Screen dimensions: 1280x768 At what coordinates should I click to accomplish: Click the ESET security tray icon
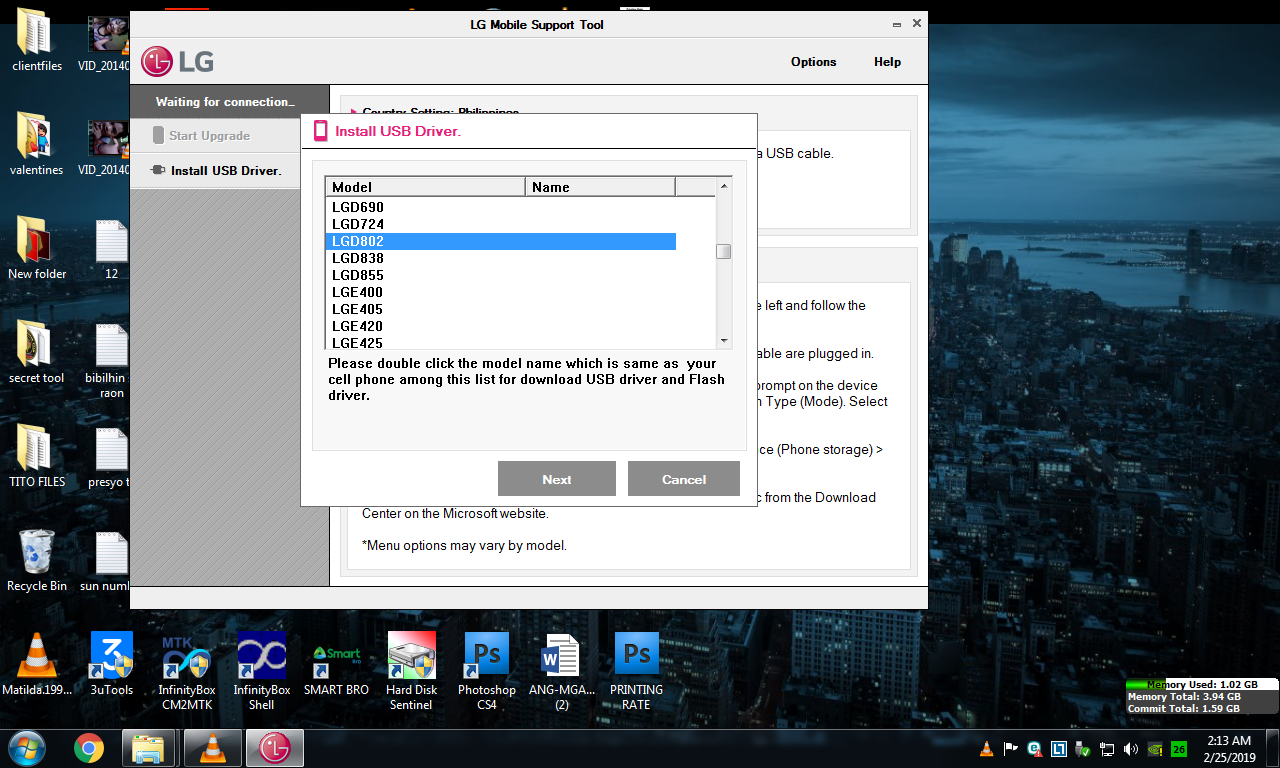pos(1034,748)
